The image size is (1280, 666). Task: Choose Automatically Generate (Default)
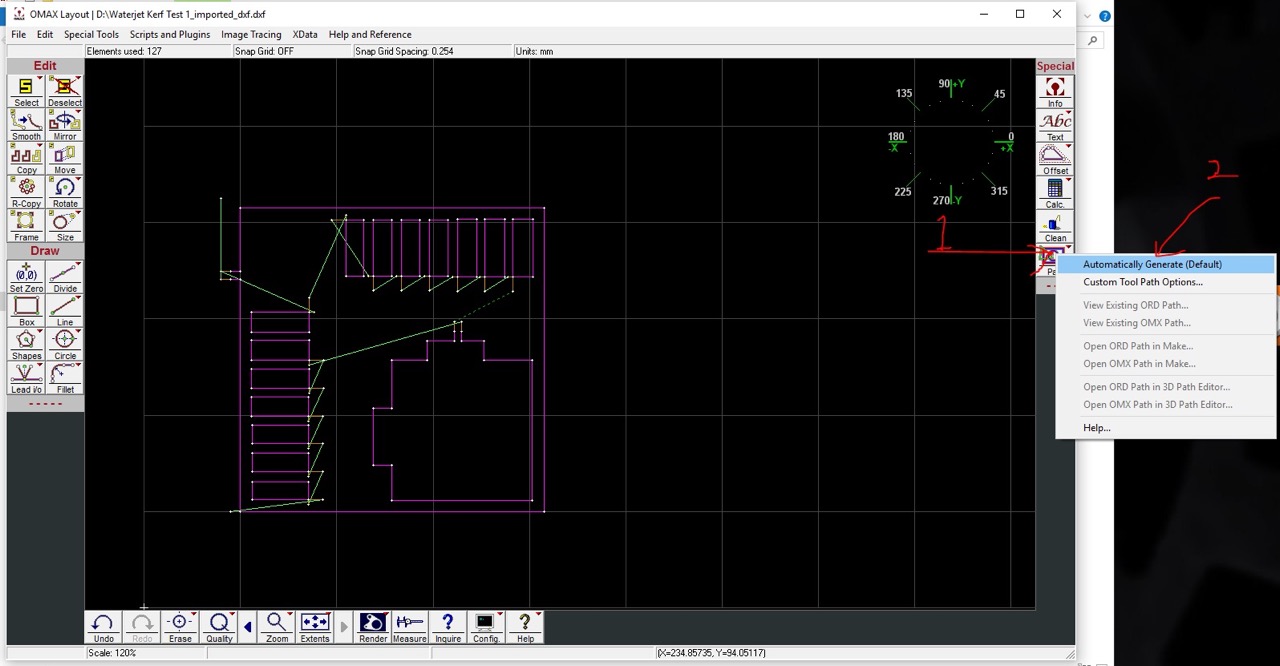(x=1166, y=264)
